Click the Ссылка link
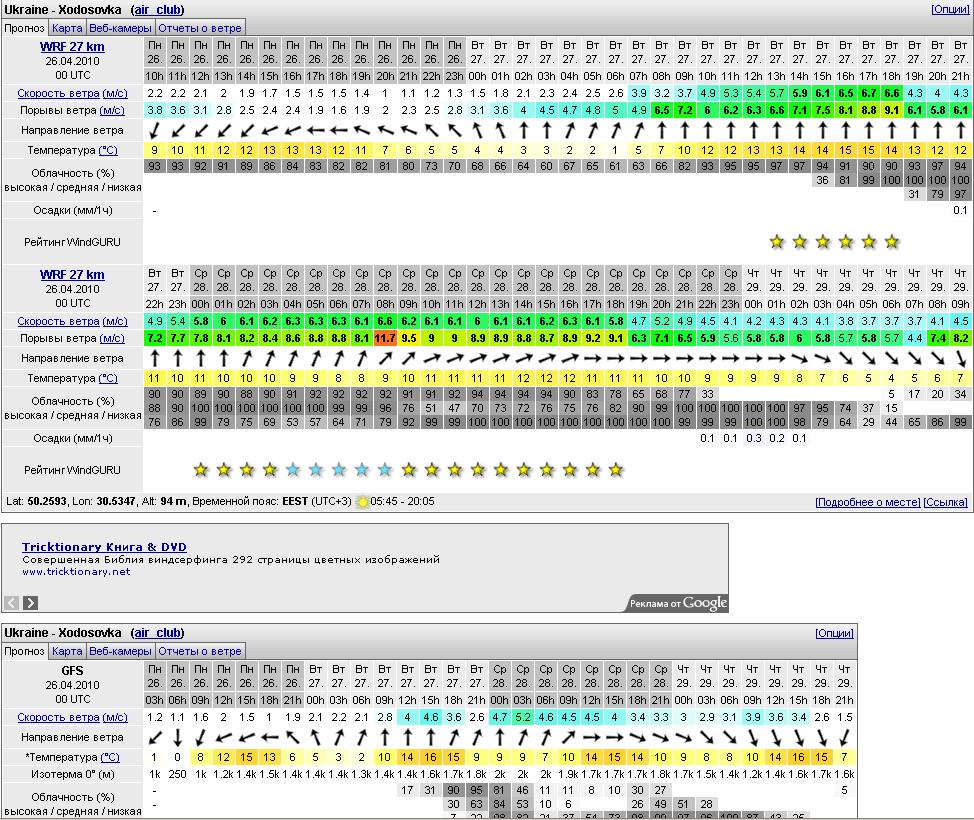 tap(945, 502)
